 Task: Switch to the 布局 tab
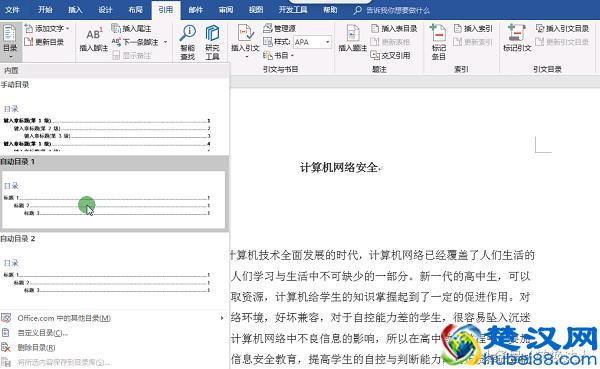(x=135, y=10)
